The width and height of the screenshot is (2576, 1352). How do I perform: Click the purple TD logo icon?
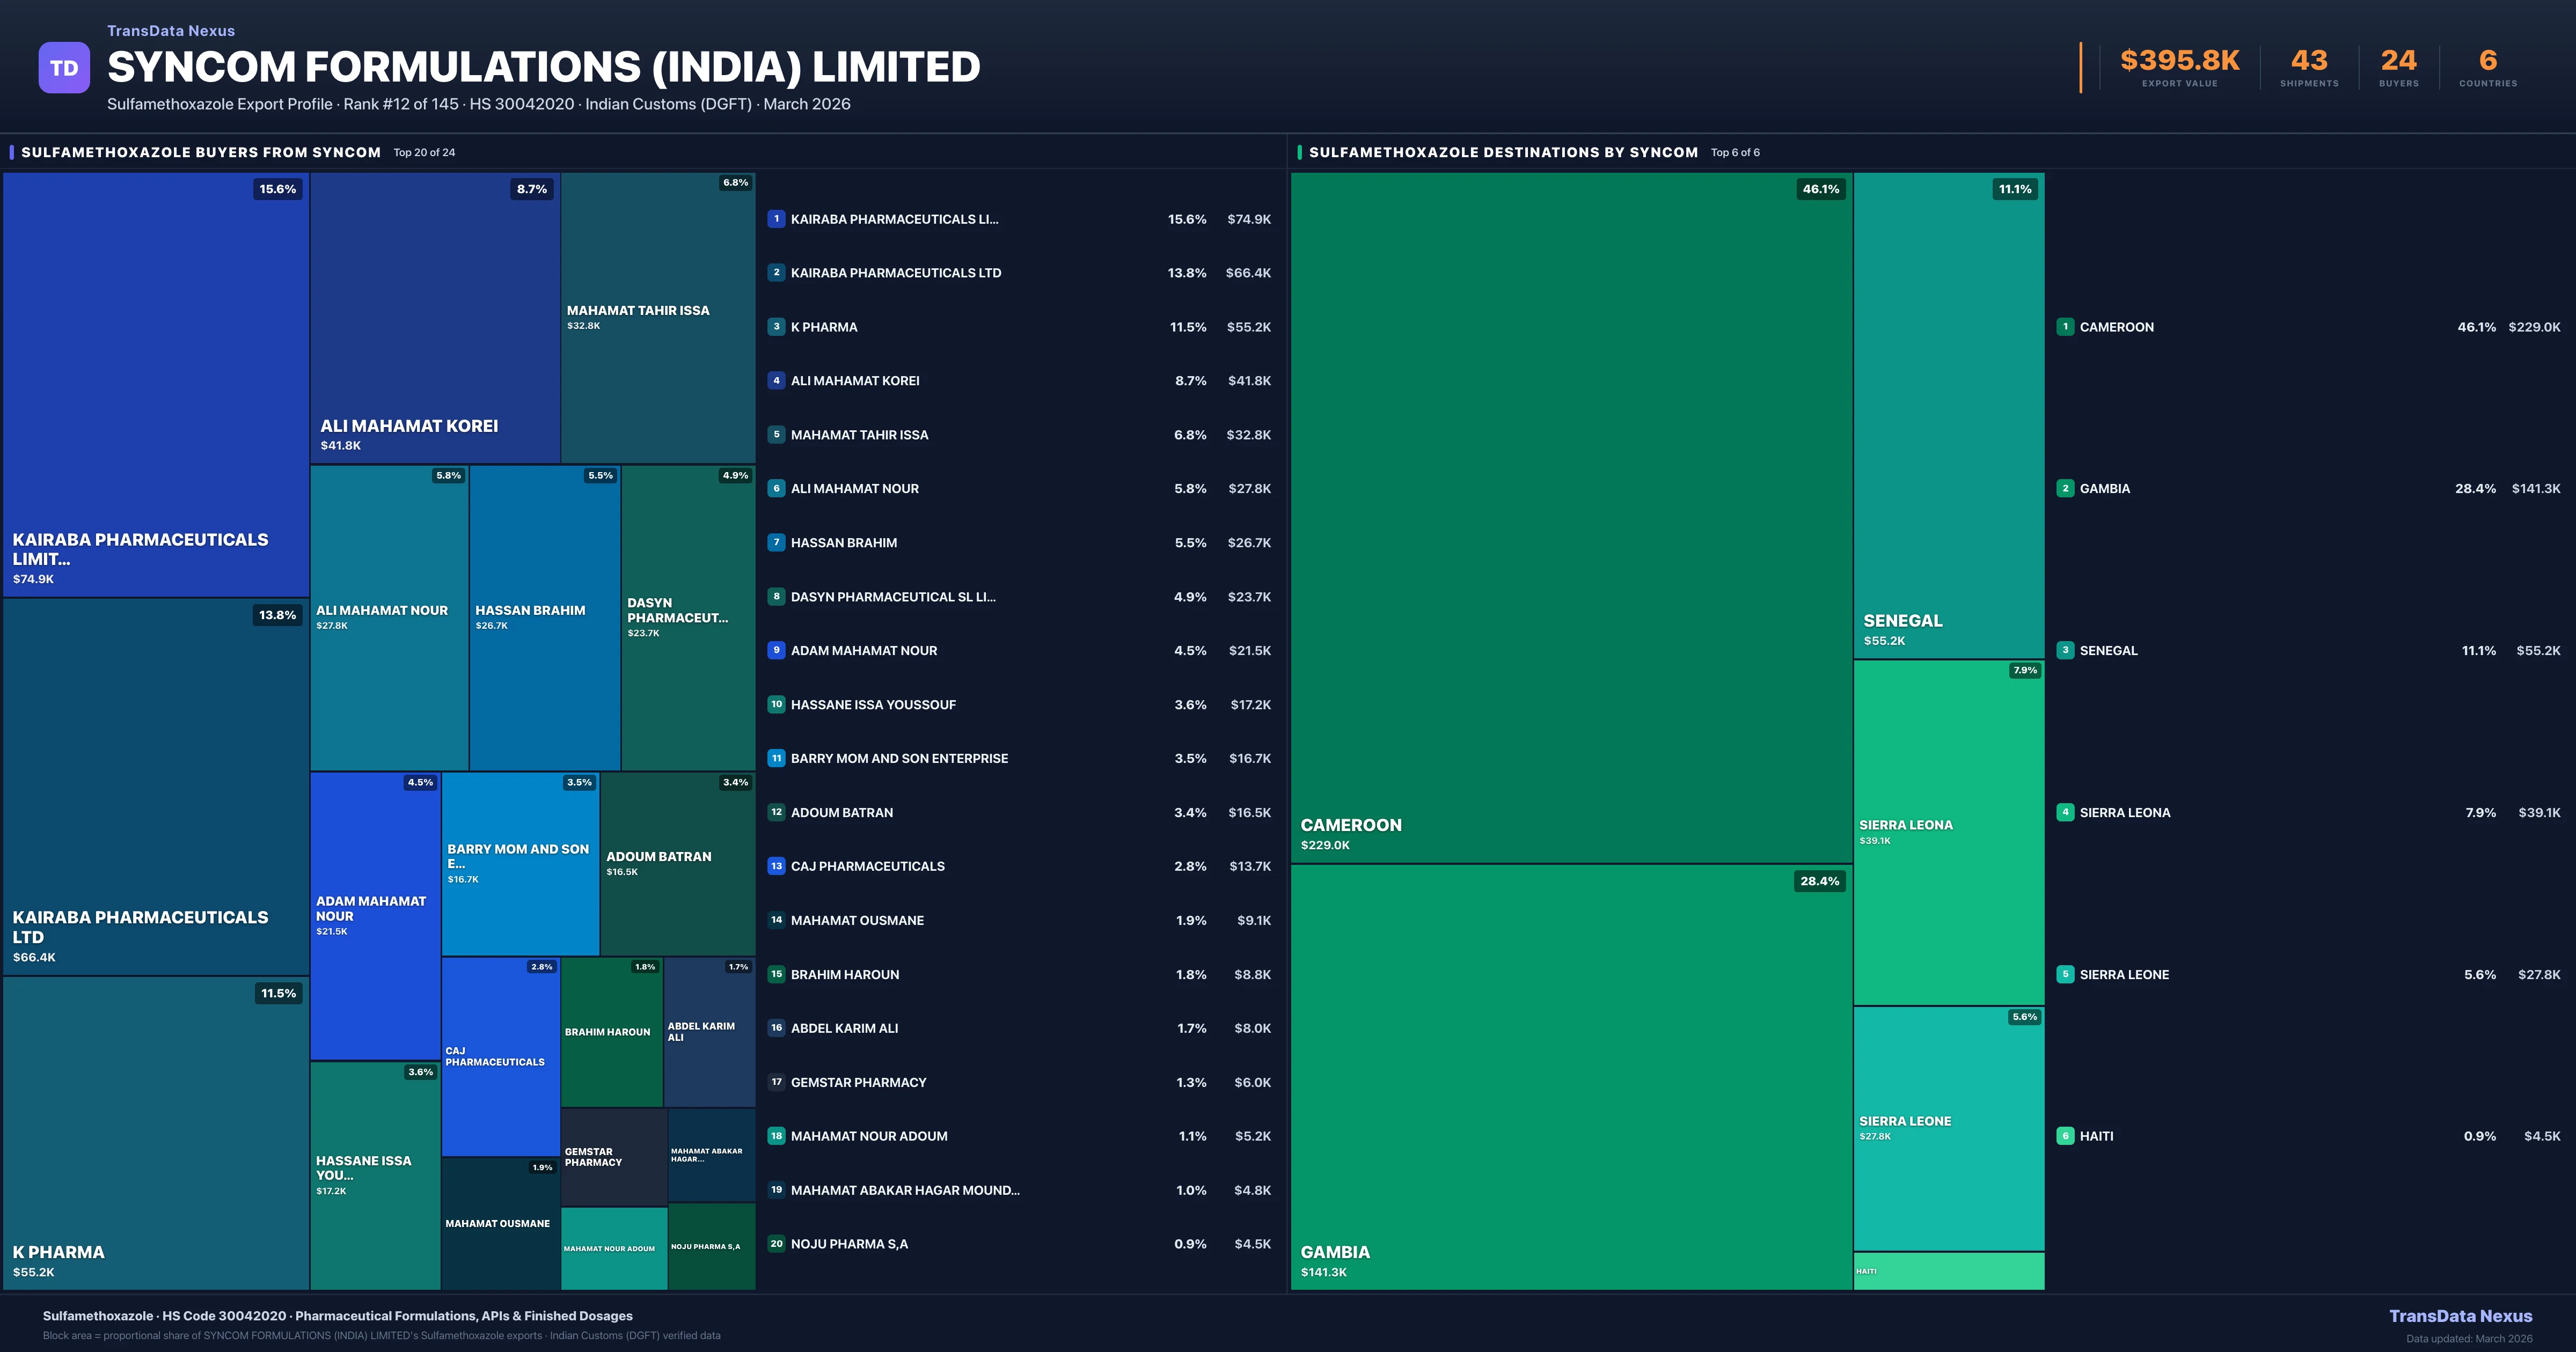tap(64, 68)
